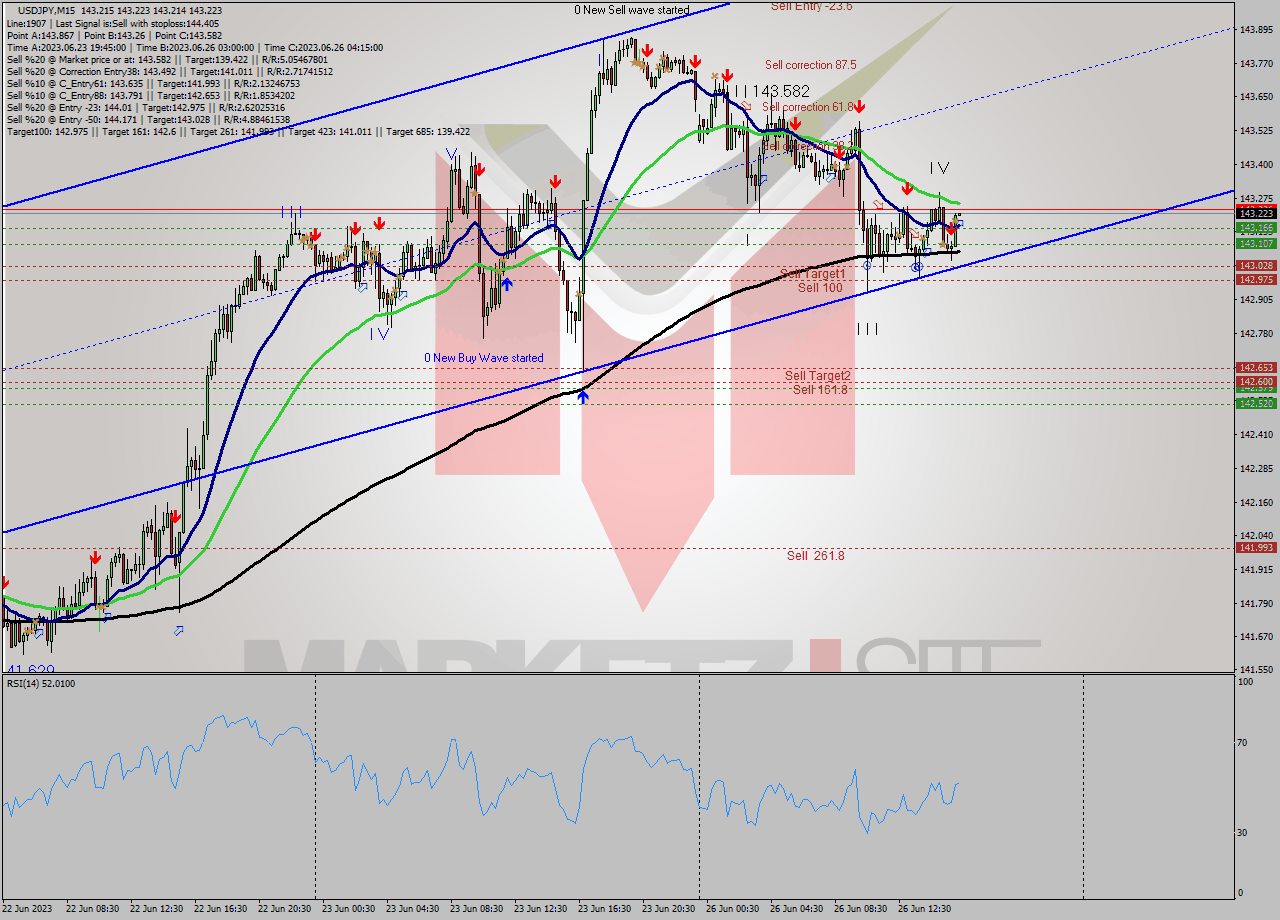This screenshot has width=1280, height=920.
Task: Click the green 142.520 price tag
Action: (x=1256, y=403)
